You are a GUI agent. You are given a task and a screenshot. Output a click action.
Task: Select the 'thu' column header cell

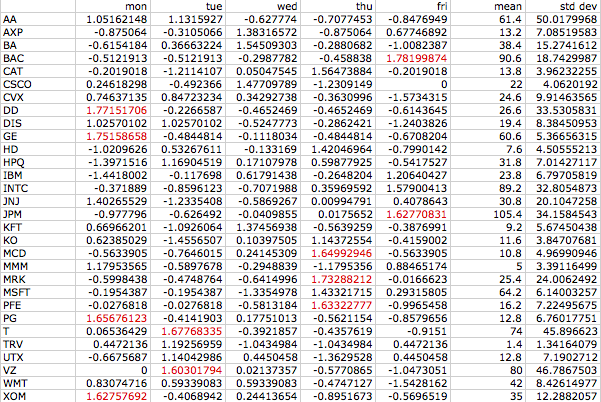[337, 6]
